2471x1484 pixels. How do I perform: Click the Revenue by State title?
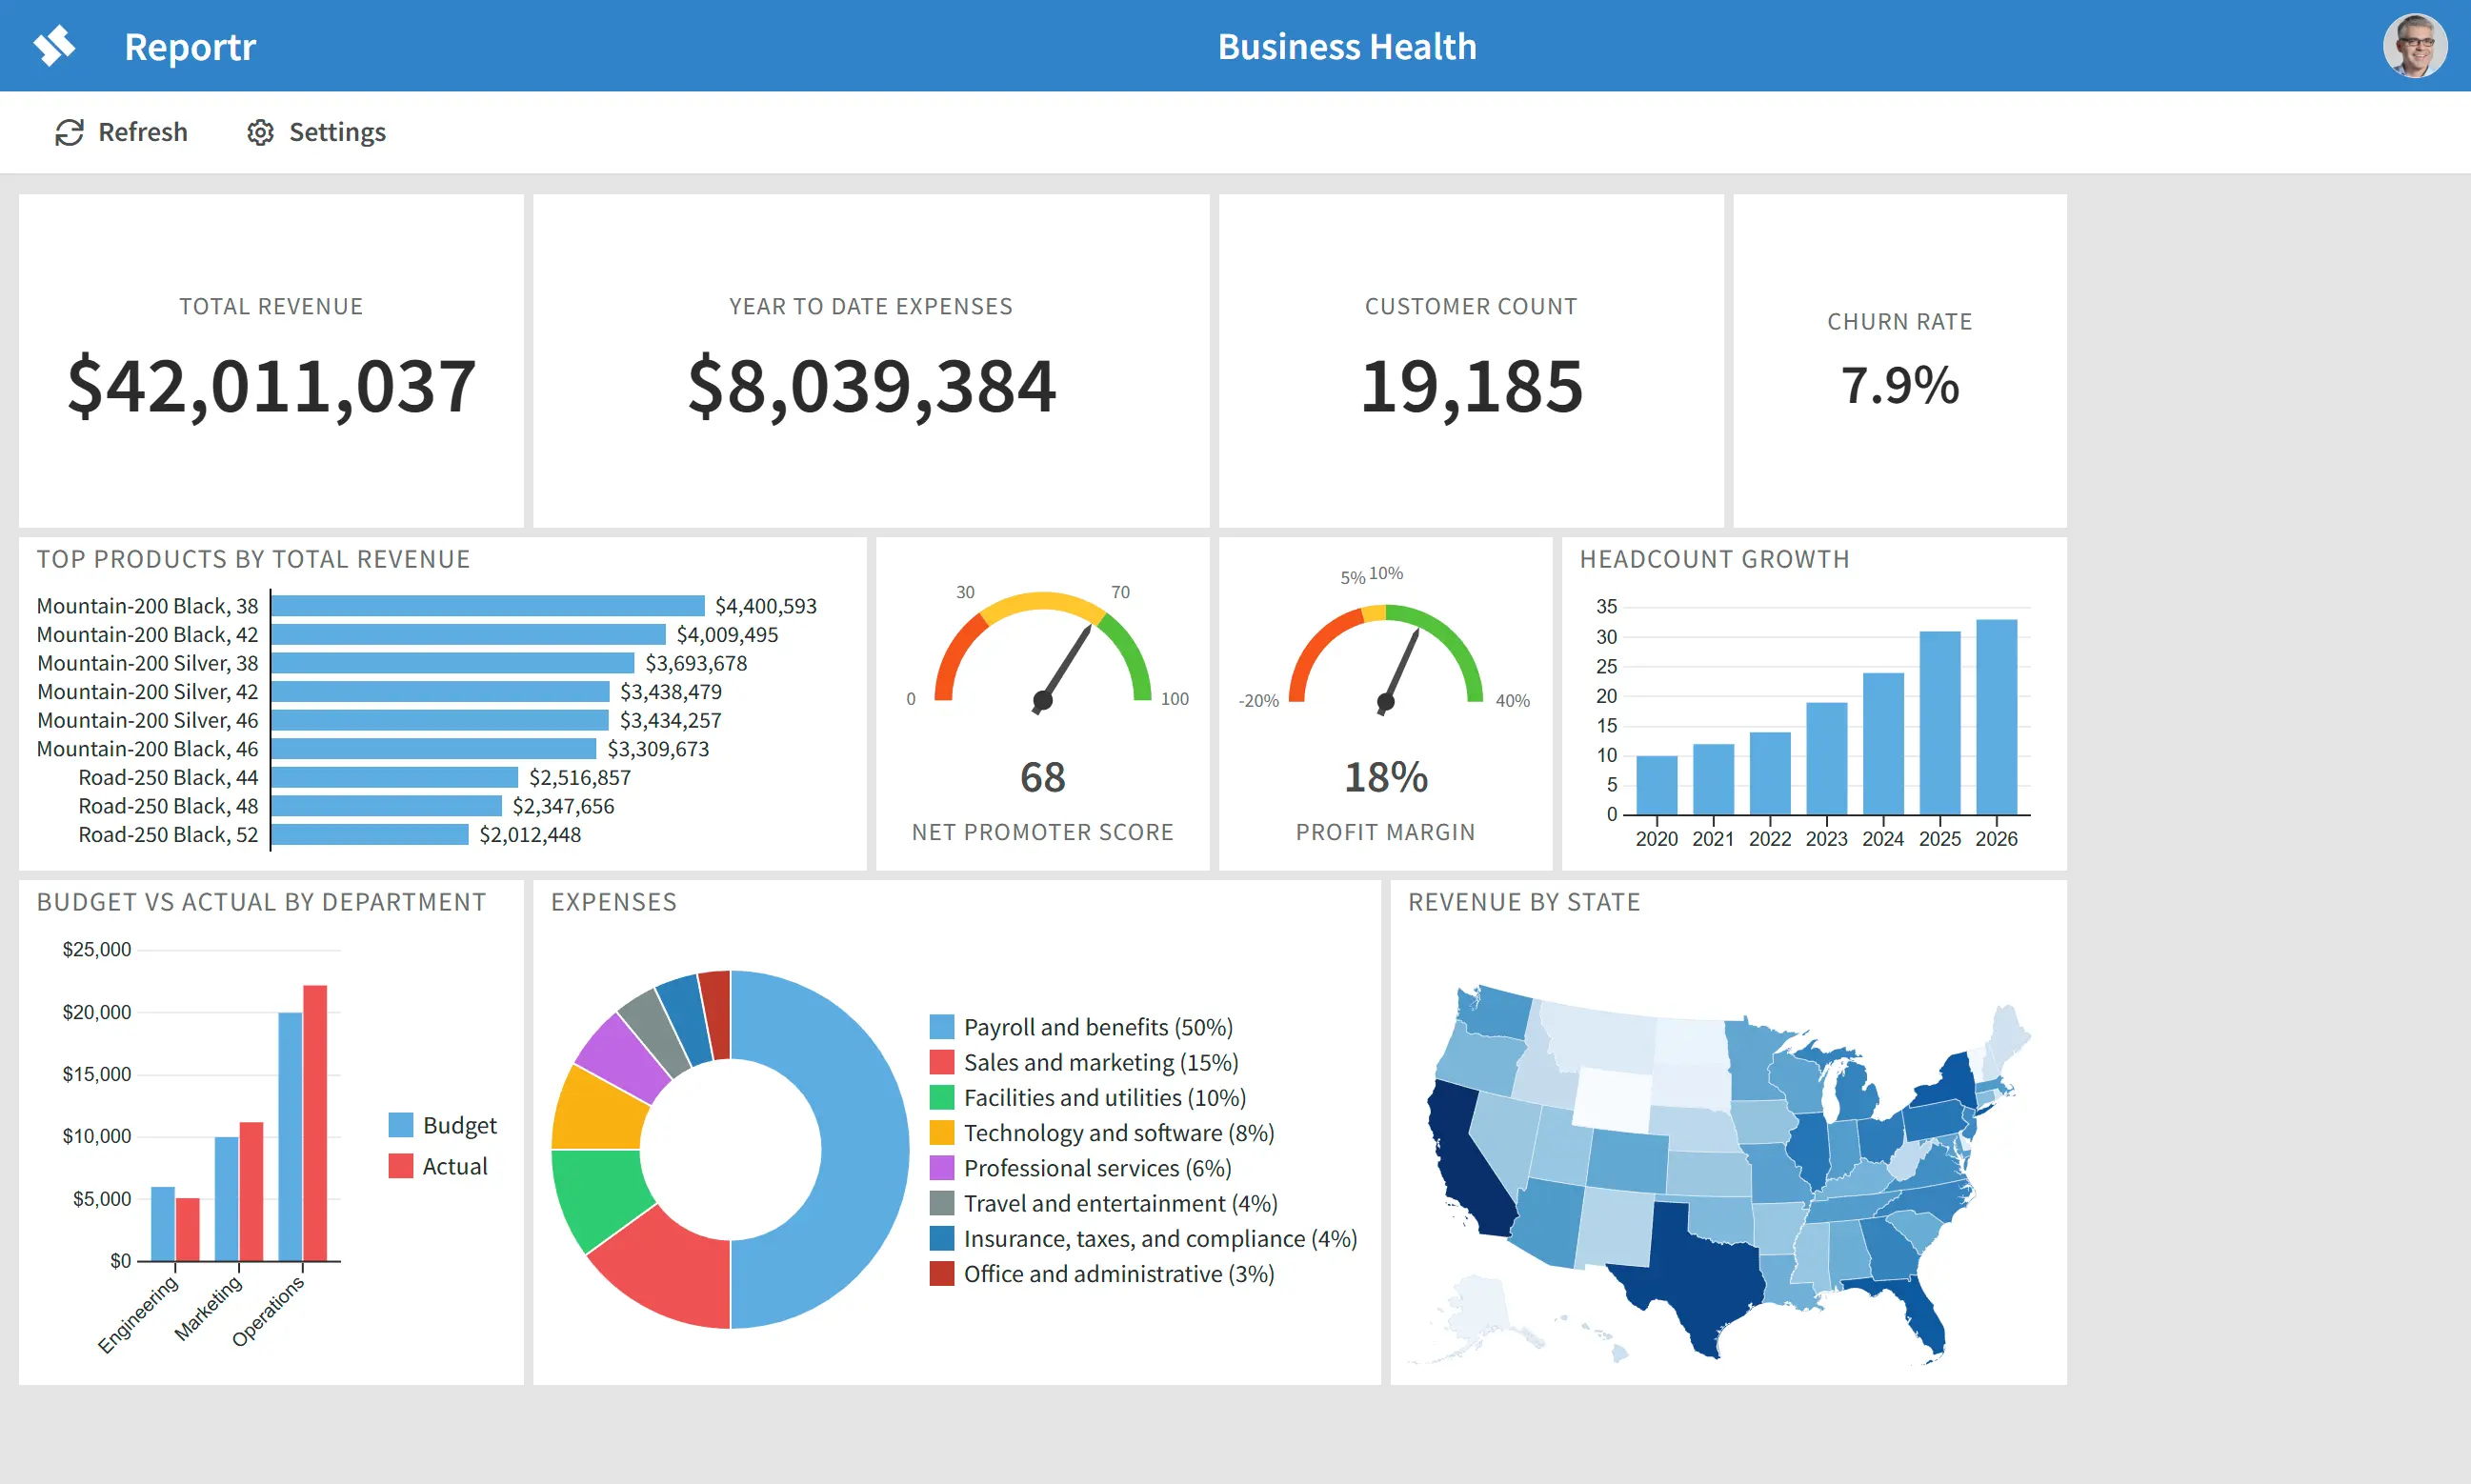1524,902
